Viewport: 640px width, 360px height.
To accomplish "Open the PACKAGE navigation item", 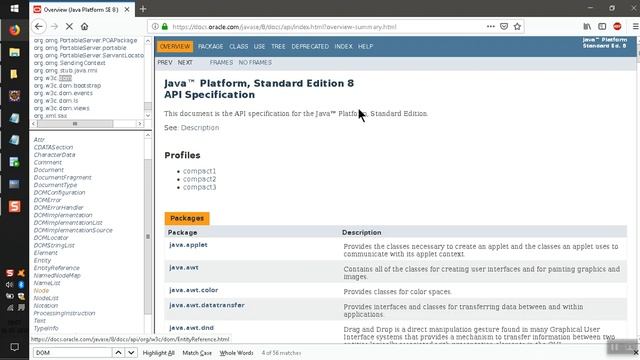I will 211,47.
